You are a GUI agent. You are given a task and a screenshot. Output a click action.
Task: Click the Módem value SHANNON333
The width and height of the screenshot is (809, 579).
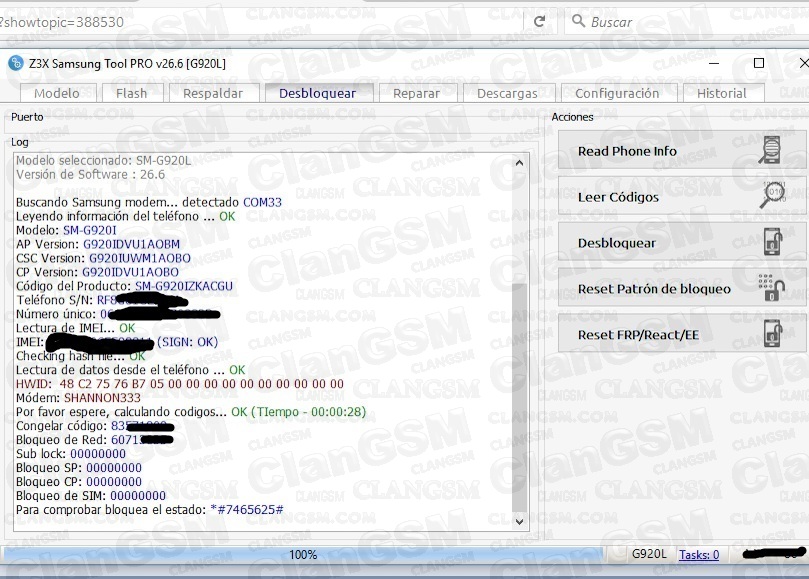[102, 397]
